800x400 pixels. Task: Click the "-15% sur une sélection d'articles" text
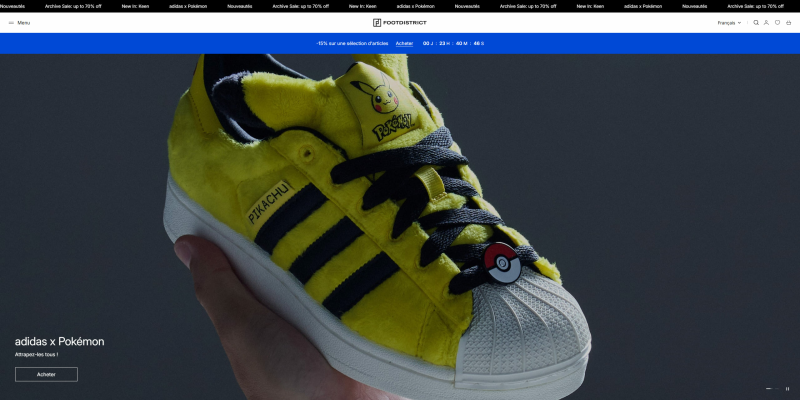pyautogui.click(x=352, y=43)
